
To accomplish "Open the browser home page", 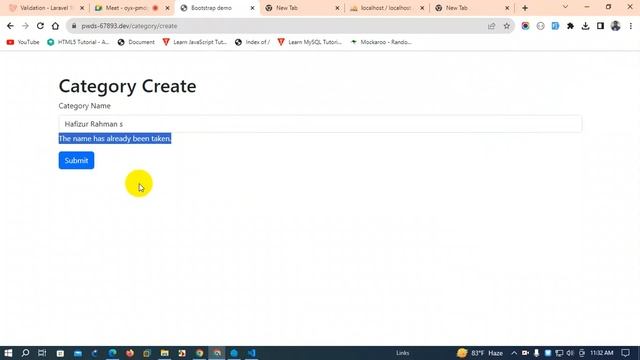I will click(55, 26).
